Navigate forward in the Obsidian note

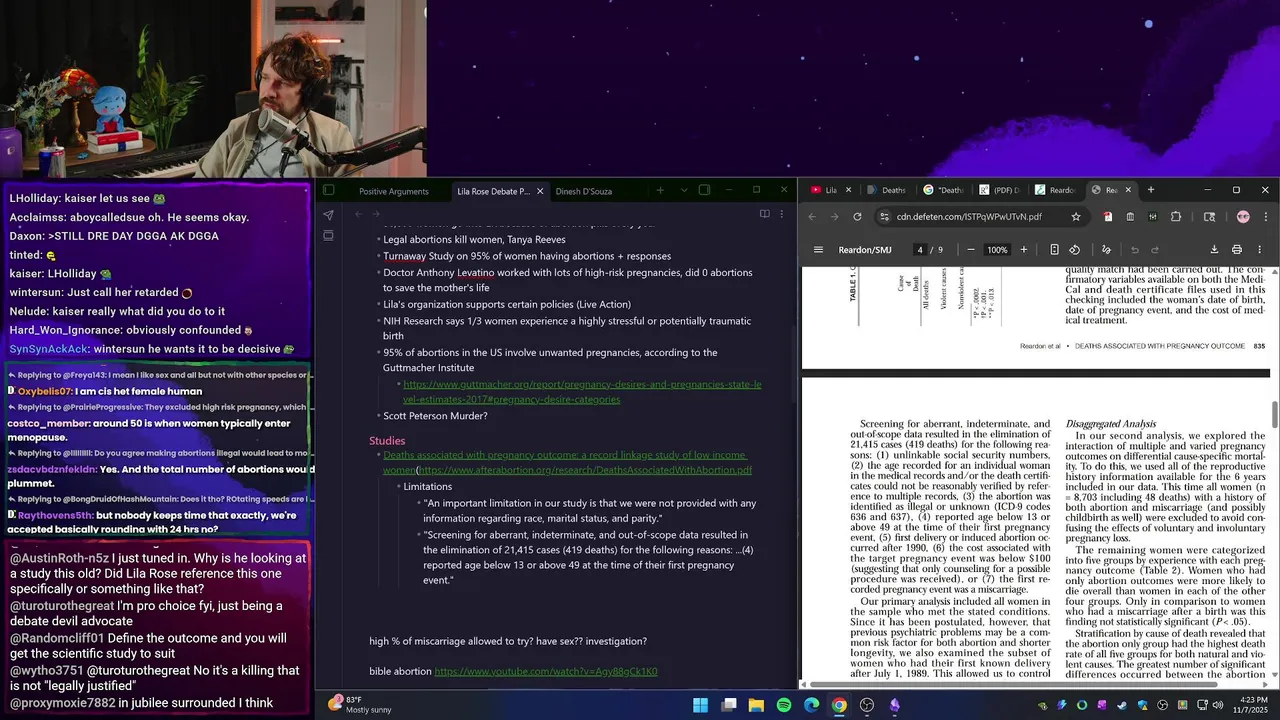[376, 214]
